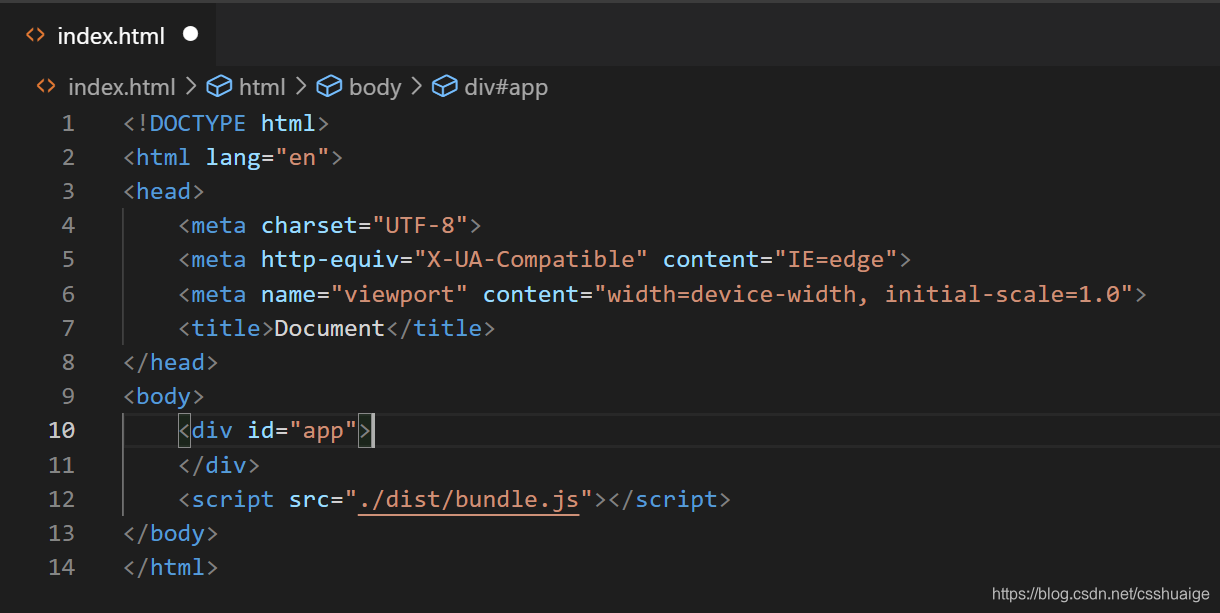1220x613 pixels.
Task: Click the width=device-width content string
Action: pos(864,294)
